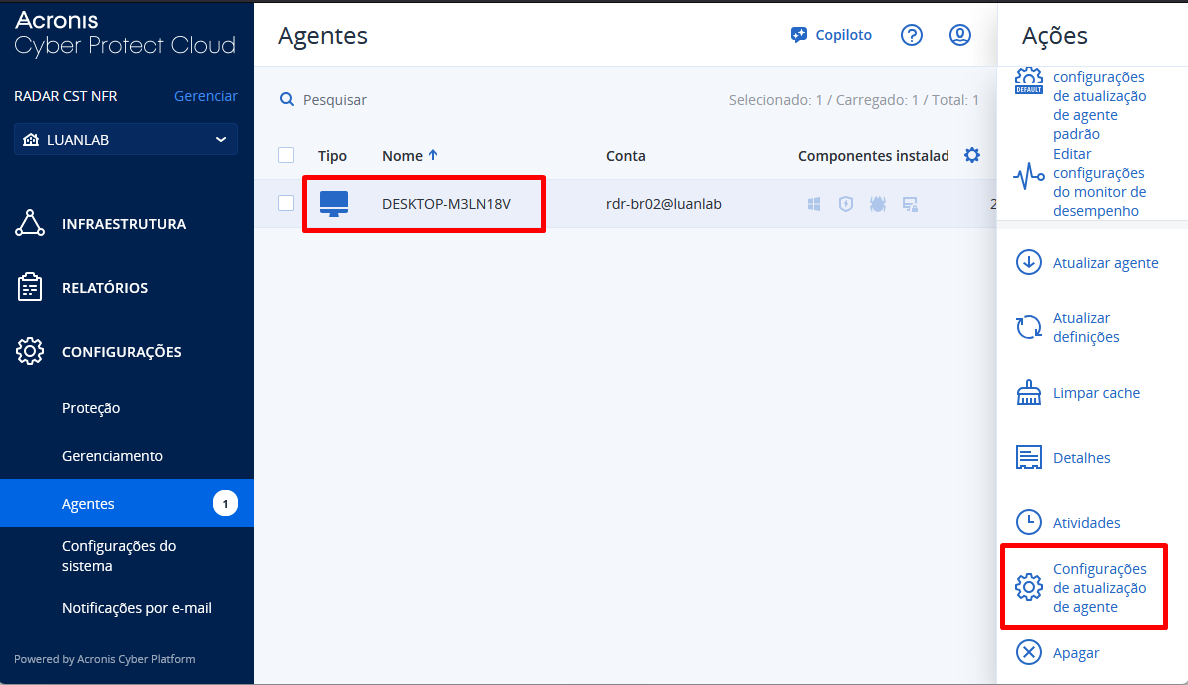Viewport: 1188px width, 685px height.
Task: Click the Gerenciar link
Action: (205, 96)
